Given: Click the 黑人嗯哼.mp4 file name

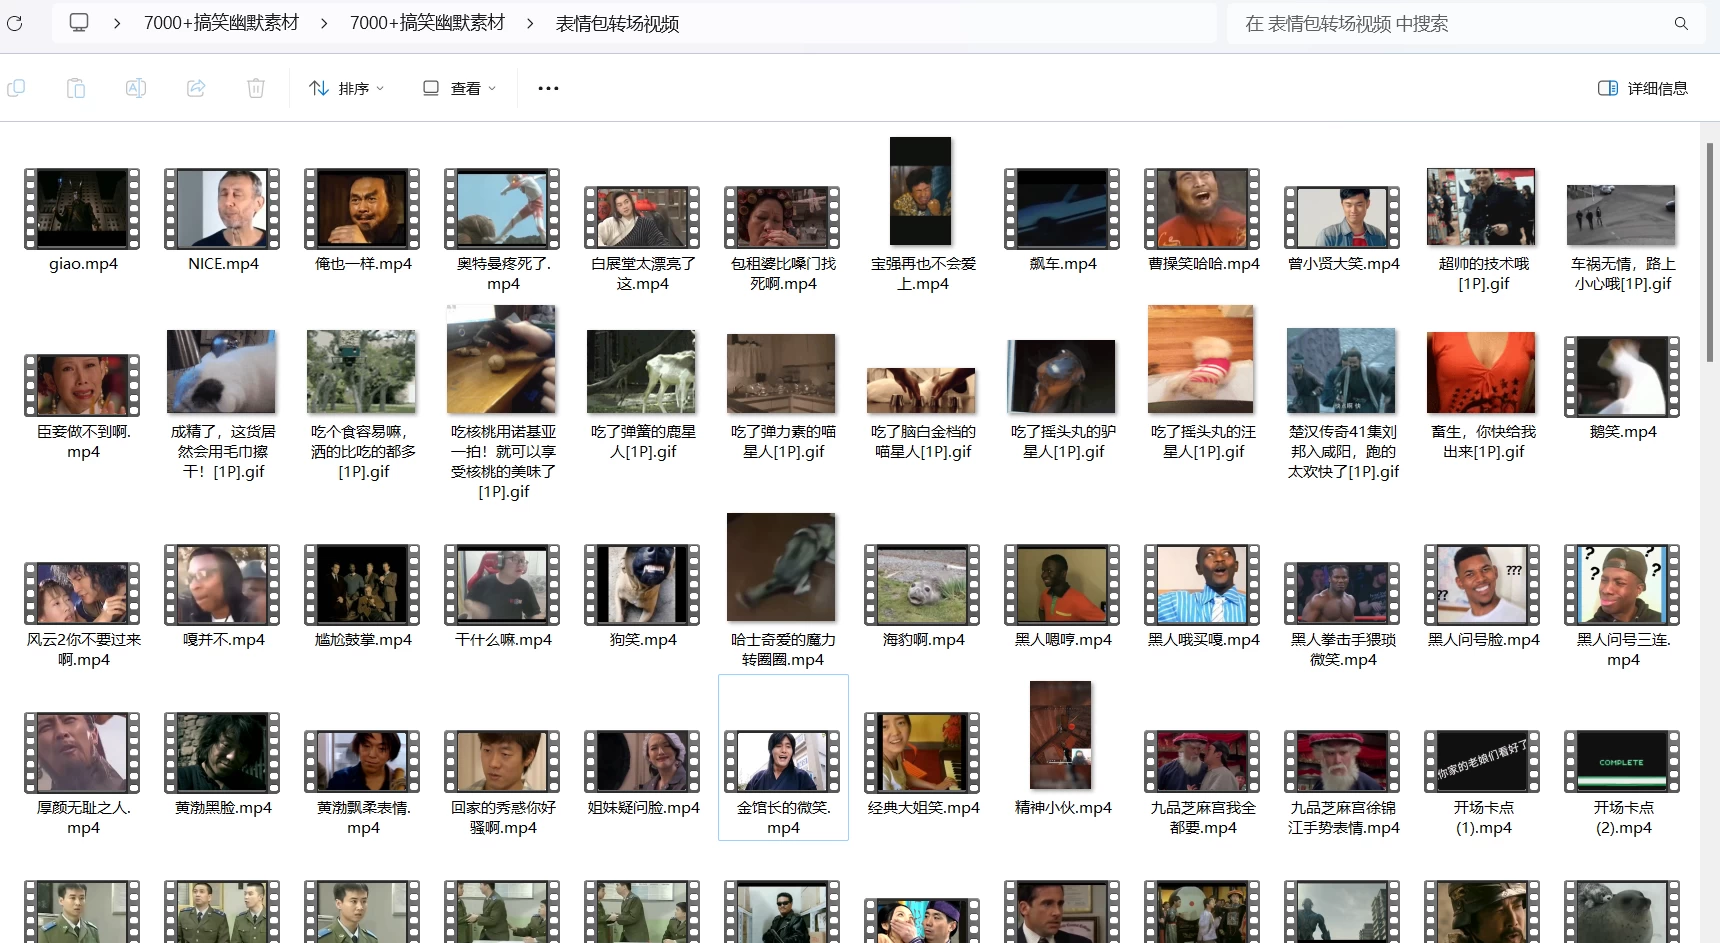Looking at the screenshot, I should pyautogui.click(x=1063, y=639).
